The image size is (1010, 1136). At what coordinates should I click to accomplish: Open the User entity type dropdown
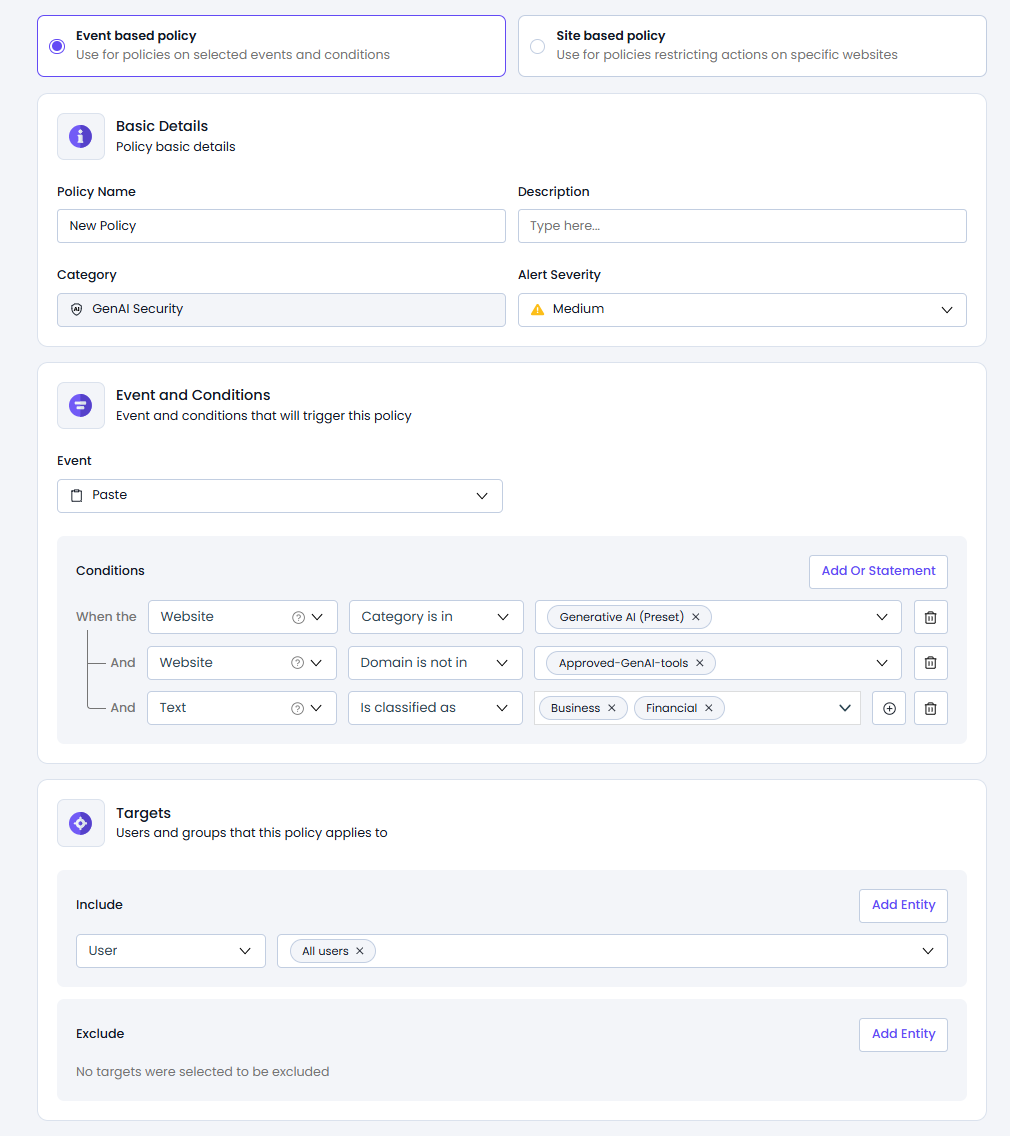pyautogui.click(x=171, y=951)
